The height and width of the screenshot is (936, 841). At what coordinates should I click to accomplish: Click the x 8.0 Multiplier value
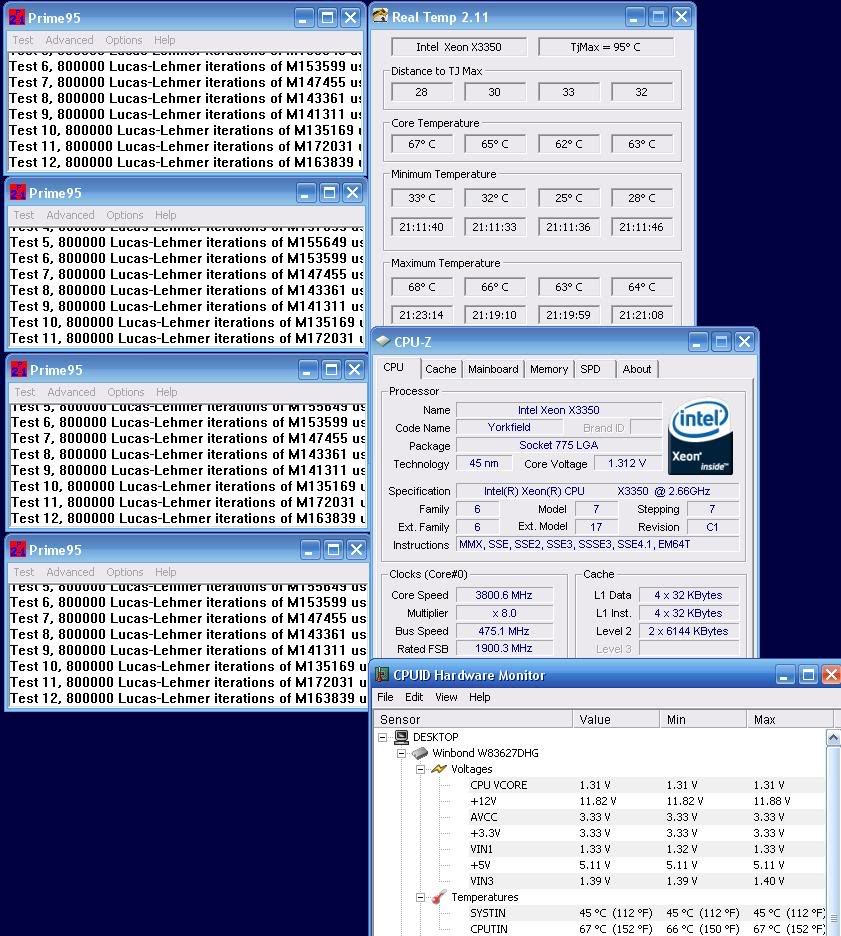(504, 613)
